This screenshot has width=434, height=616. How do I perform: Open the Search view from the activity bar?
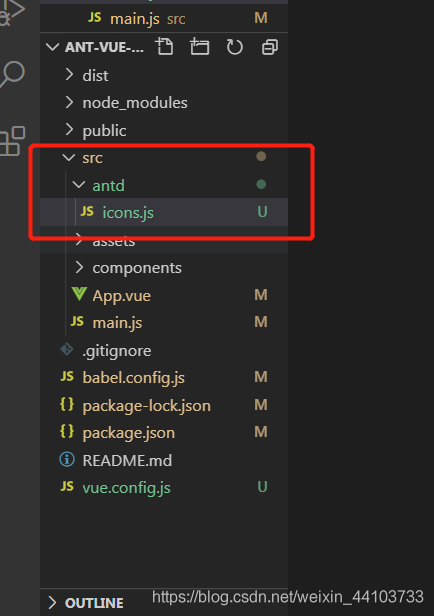tap(13, 74)
